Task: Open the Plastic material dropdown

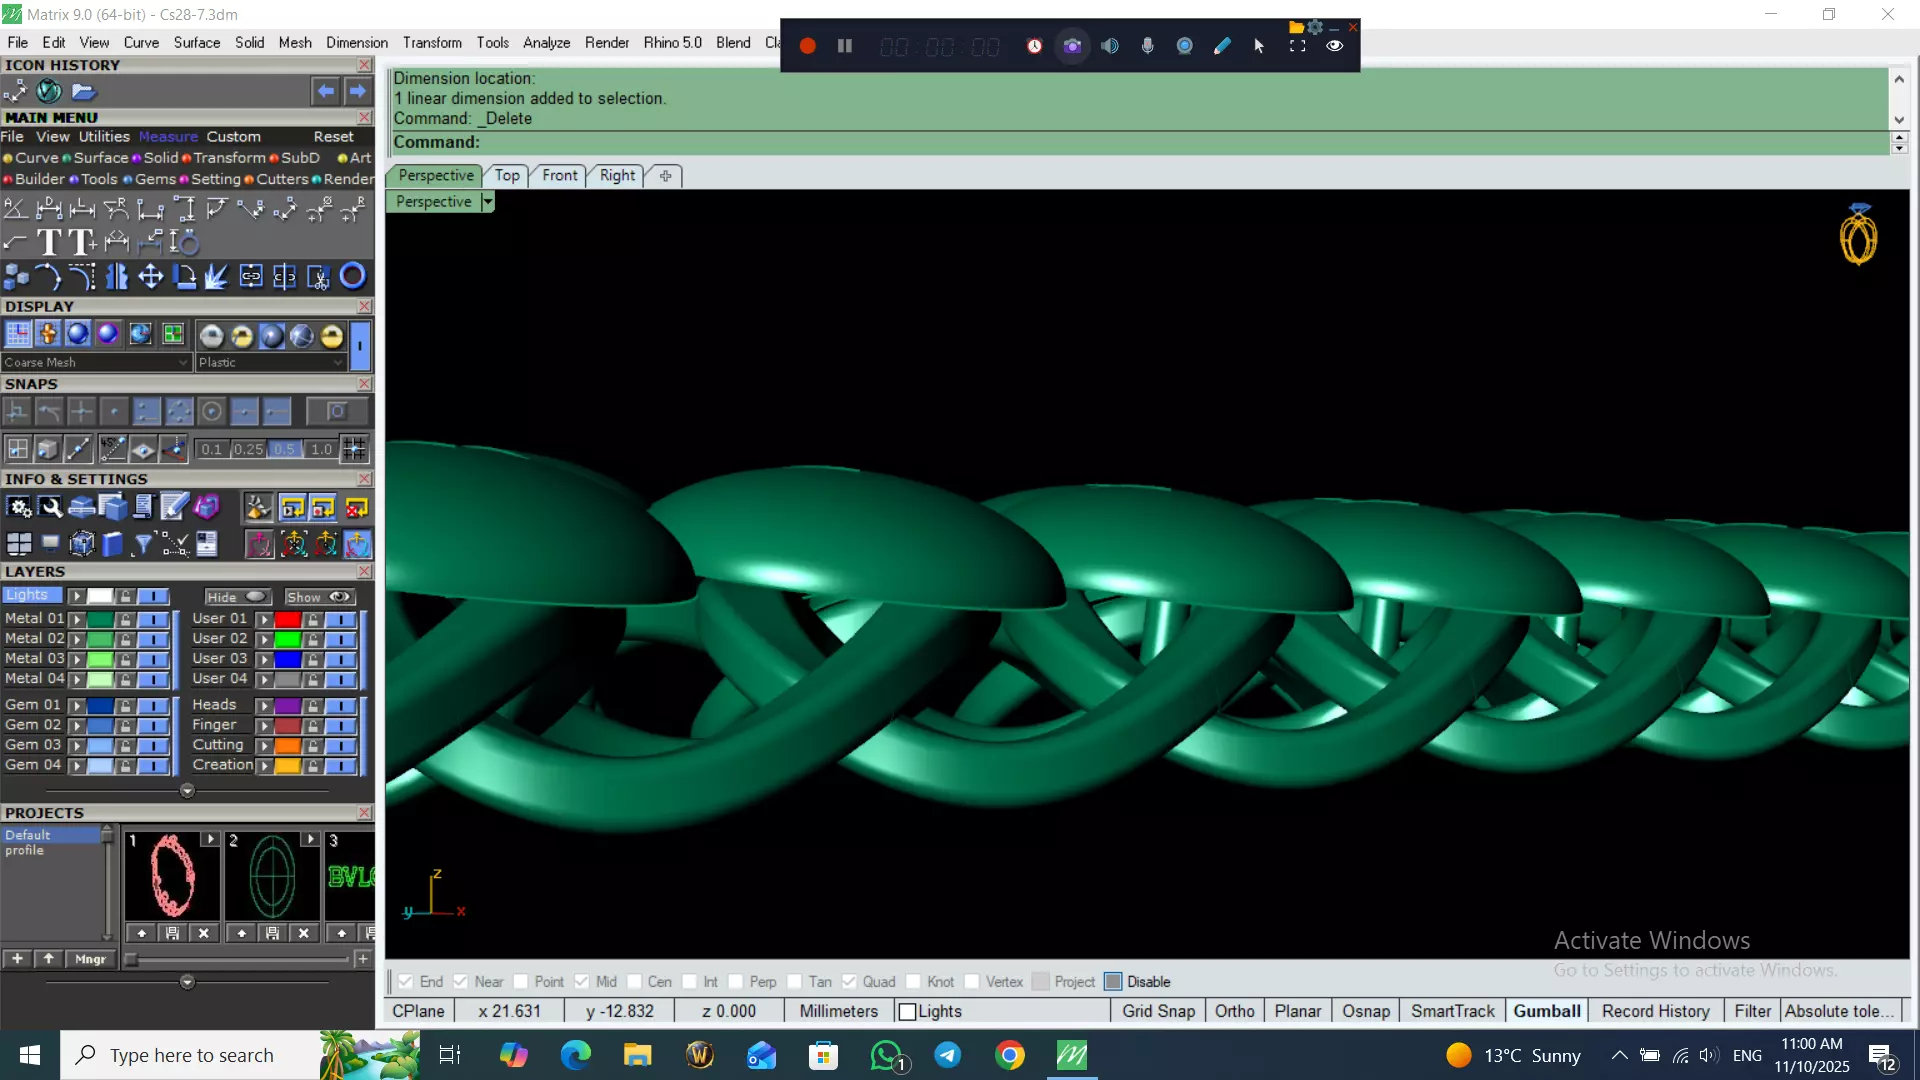Action: click(x=271, y=362)
